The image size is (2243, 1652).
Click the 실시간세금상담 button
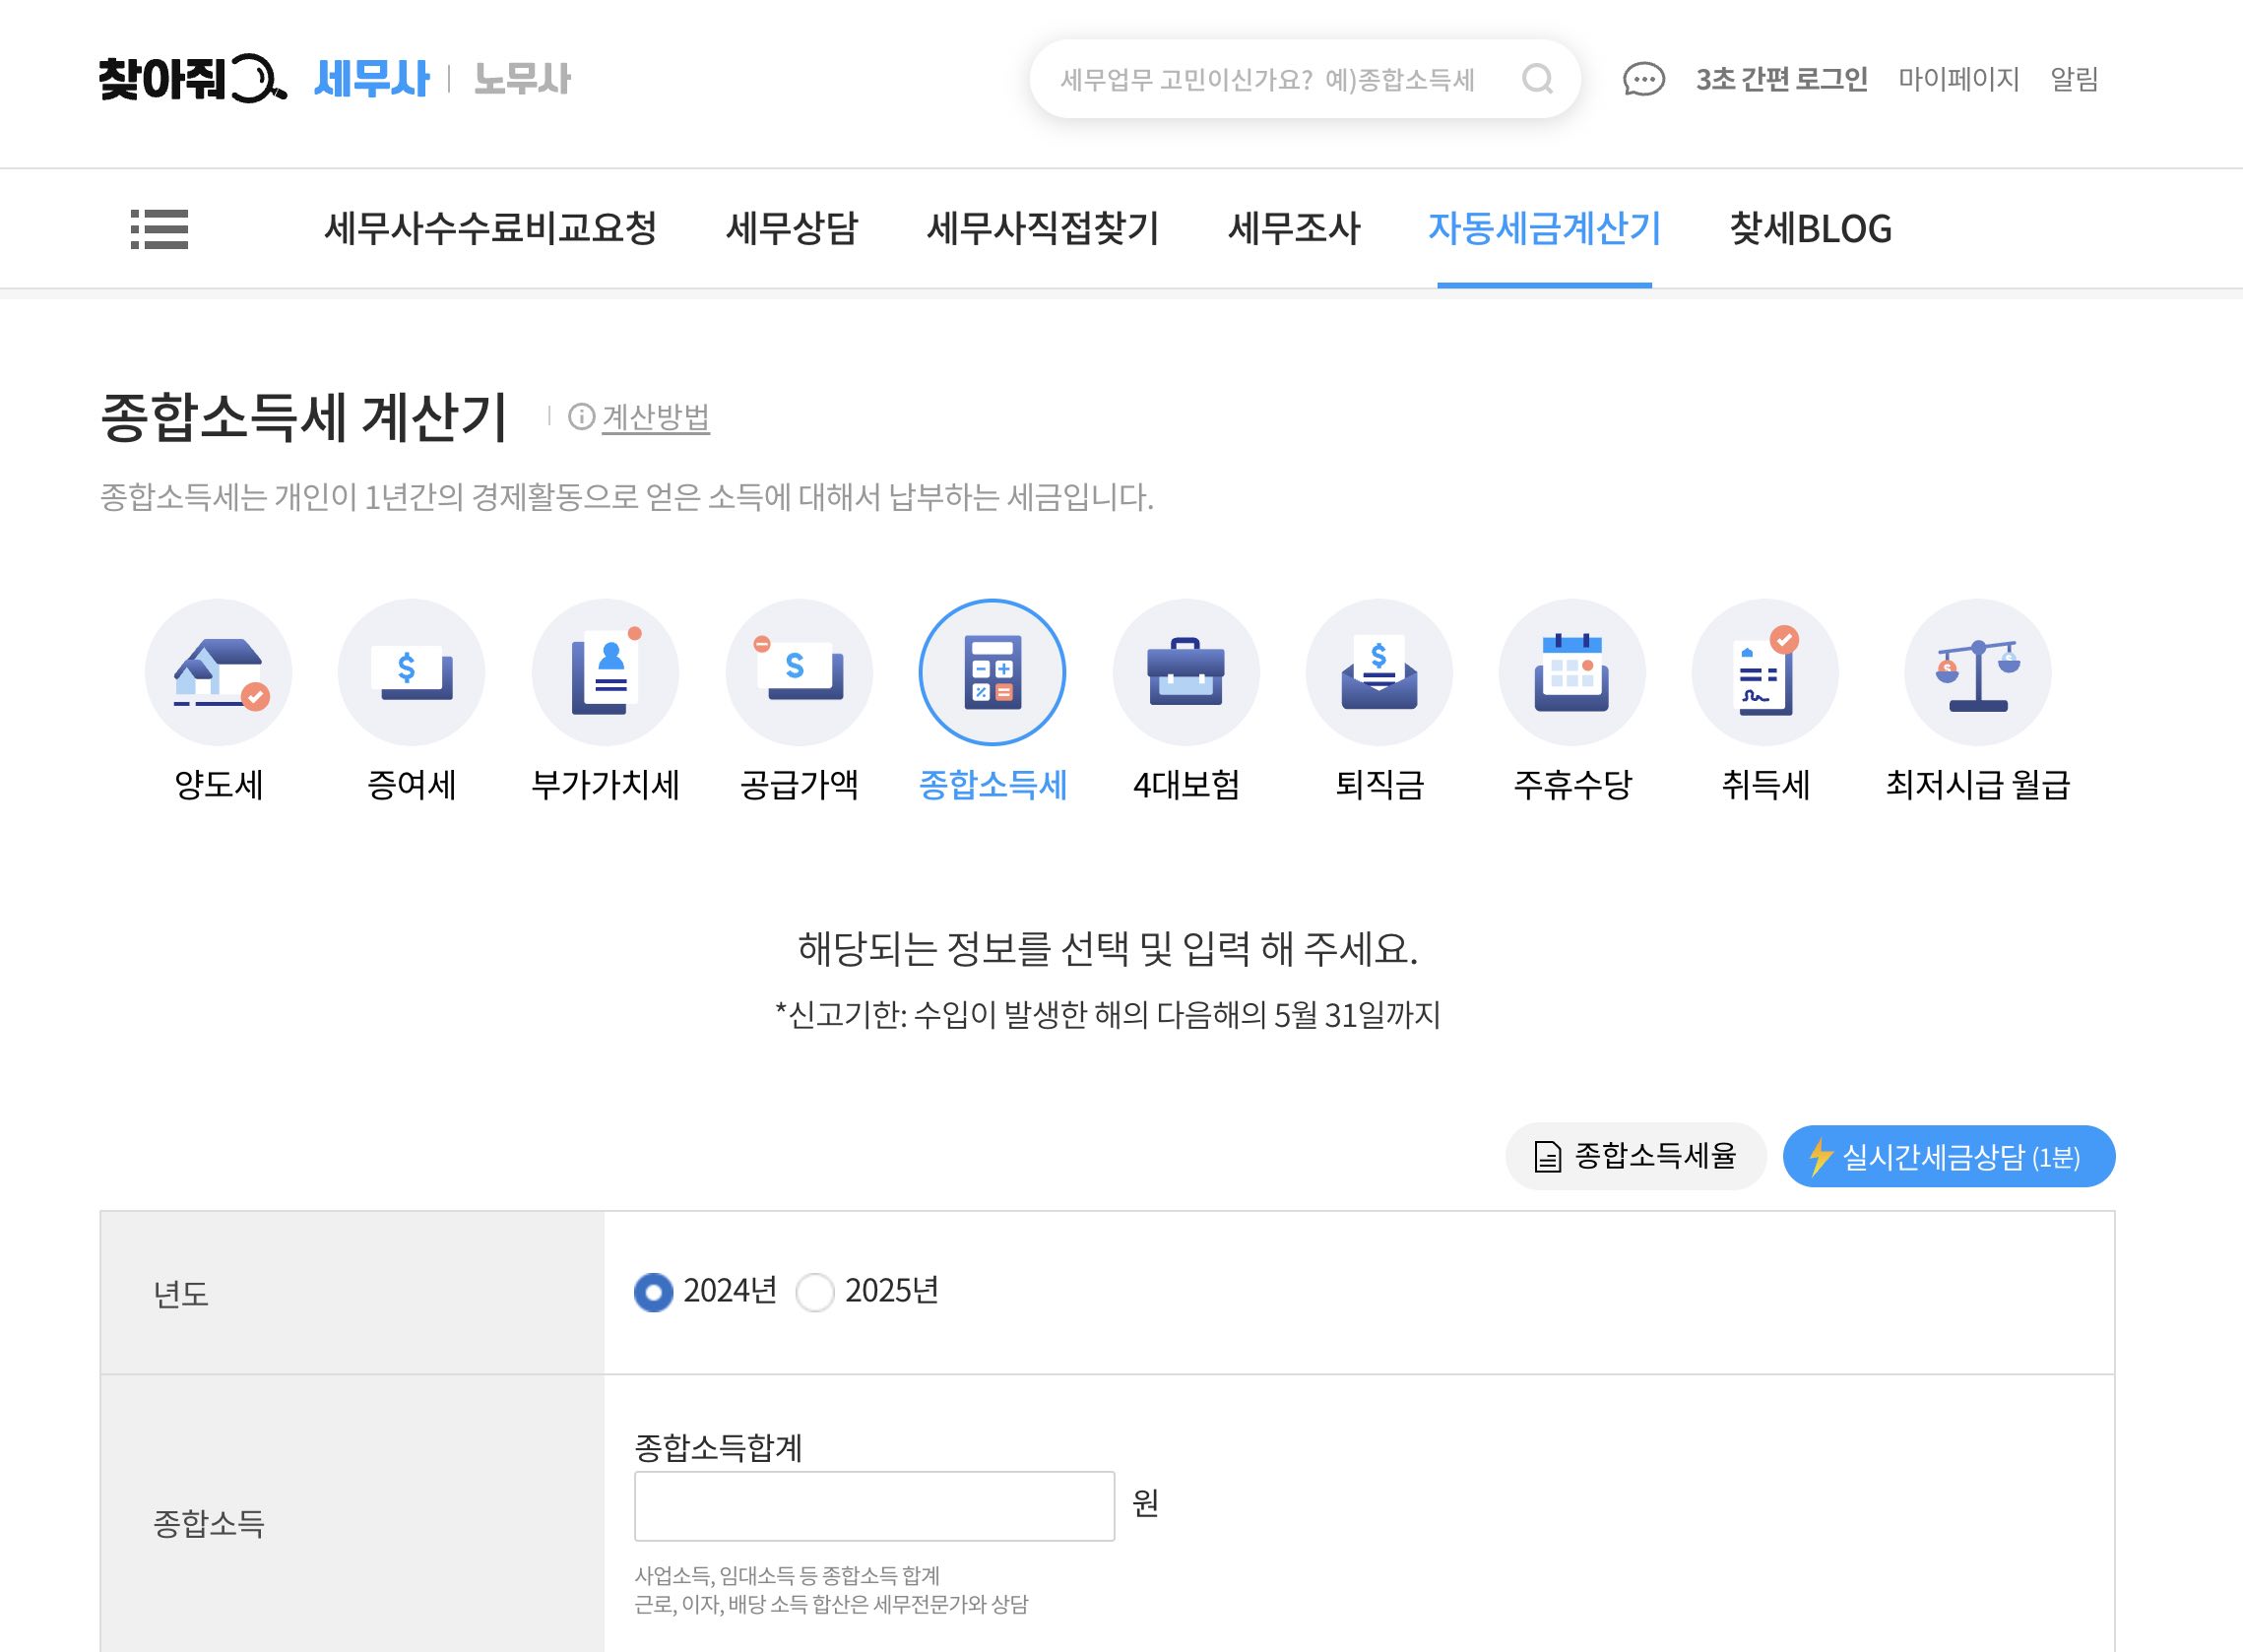tap(1948, 1157)
